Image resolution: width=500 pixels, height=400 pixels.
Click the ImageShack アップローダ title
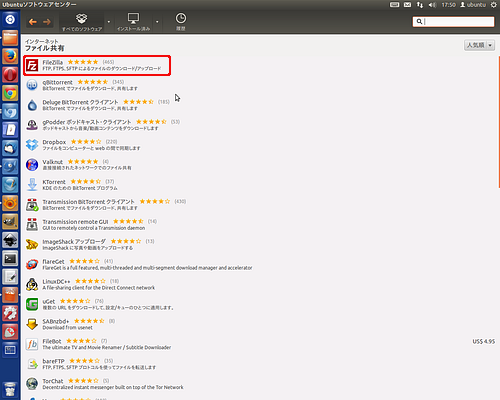click(74, 241)
